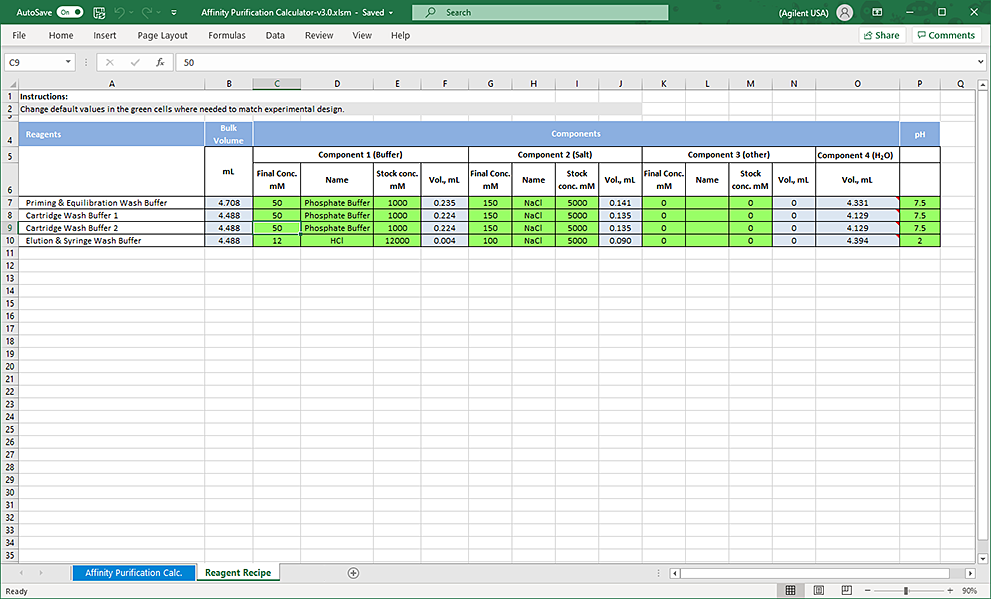Click the Insert Function fx icon
The width and height of the screenshot is (991, 599).
(160, 62)
